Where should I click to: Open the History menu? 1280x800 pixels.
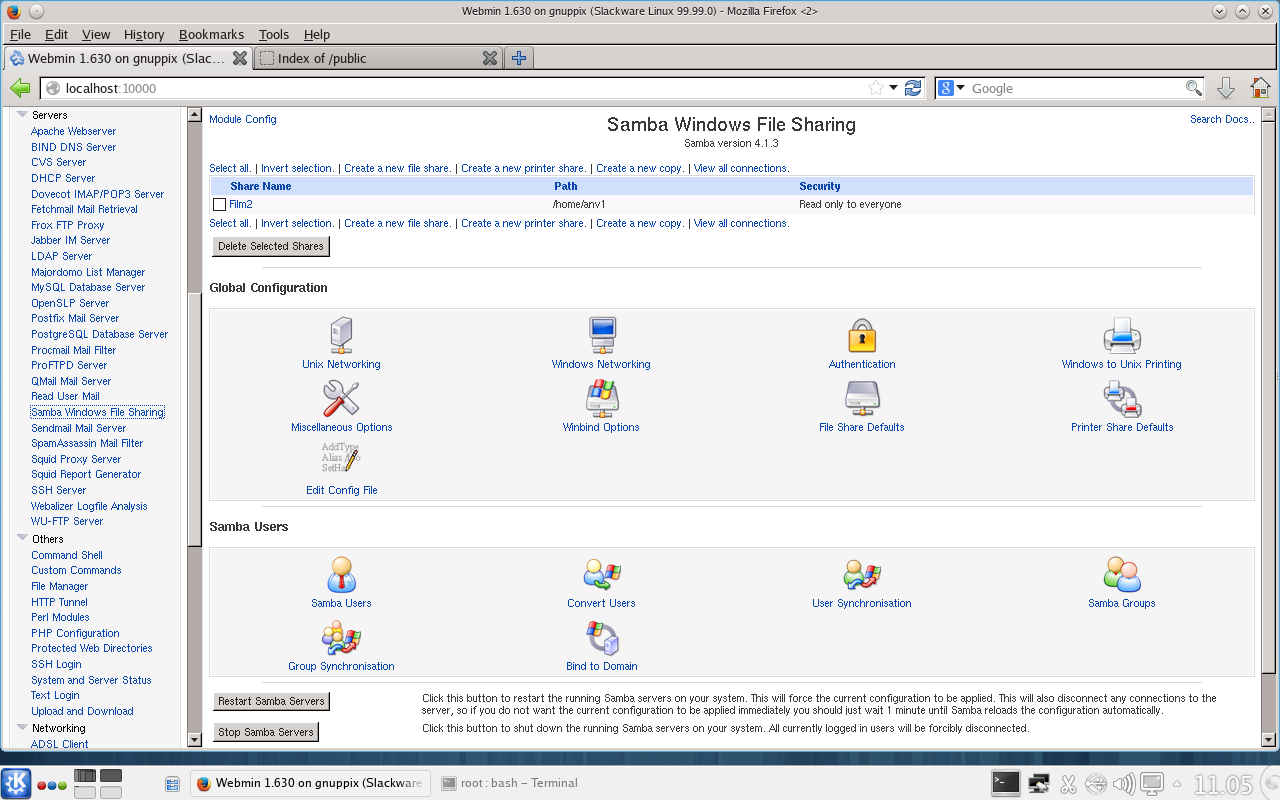point(144,34)
